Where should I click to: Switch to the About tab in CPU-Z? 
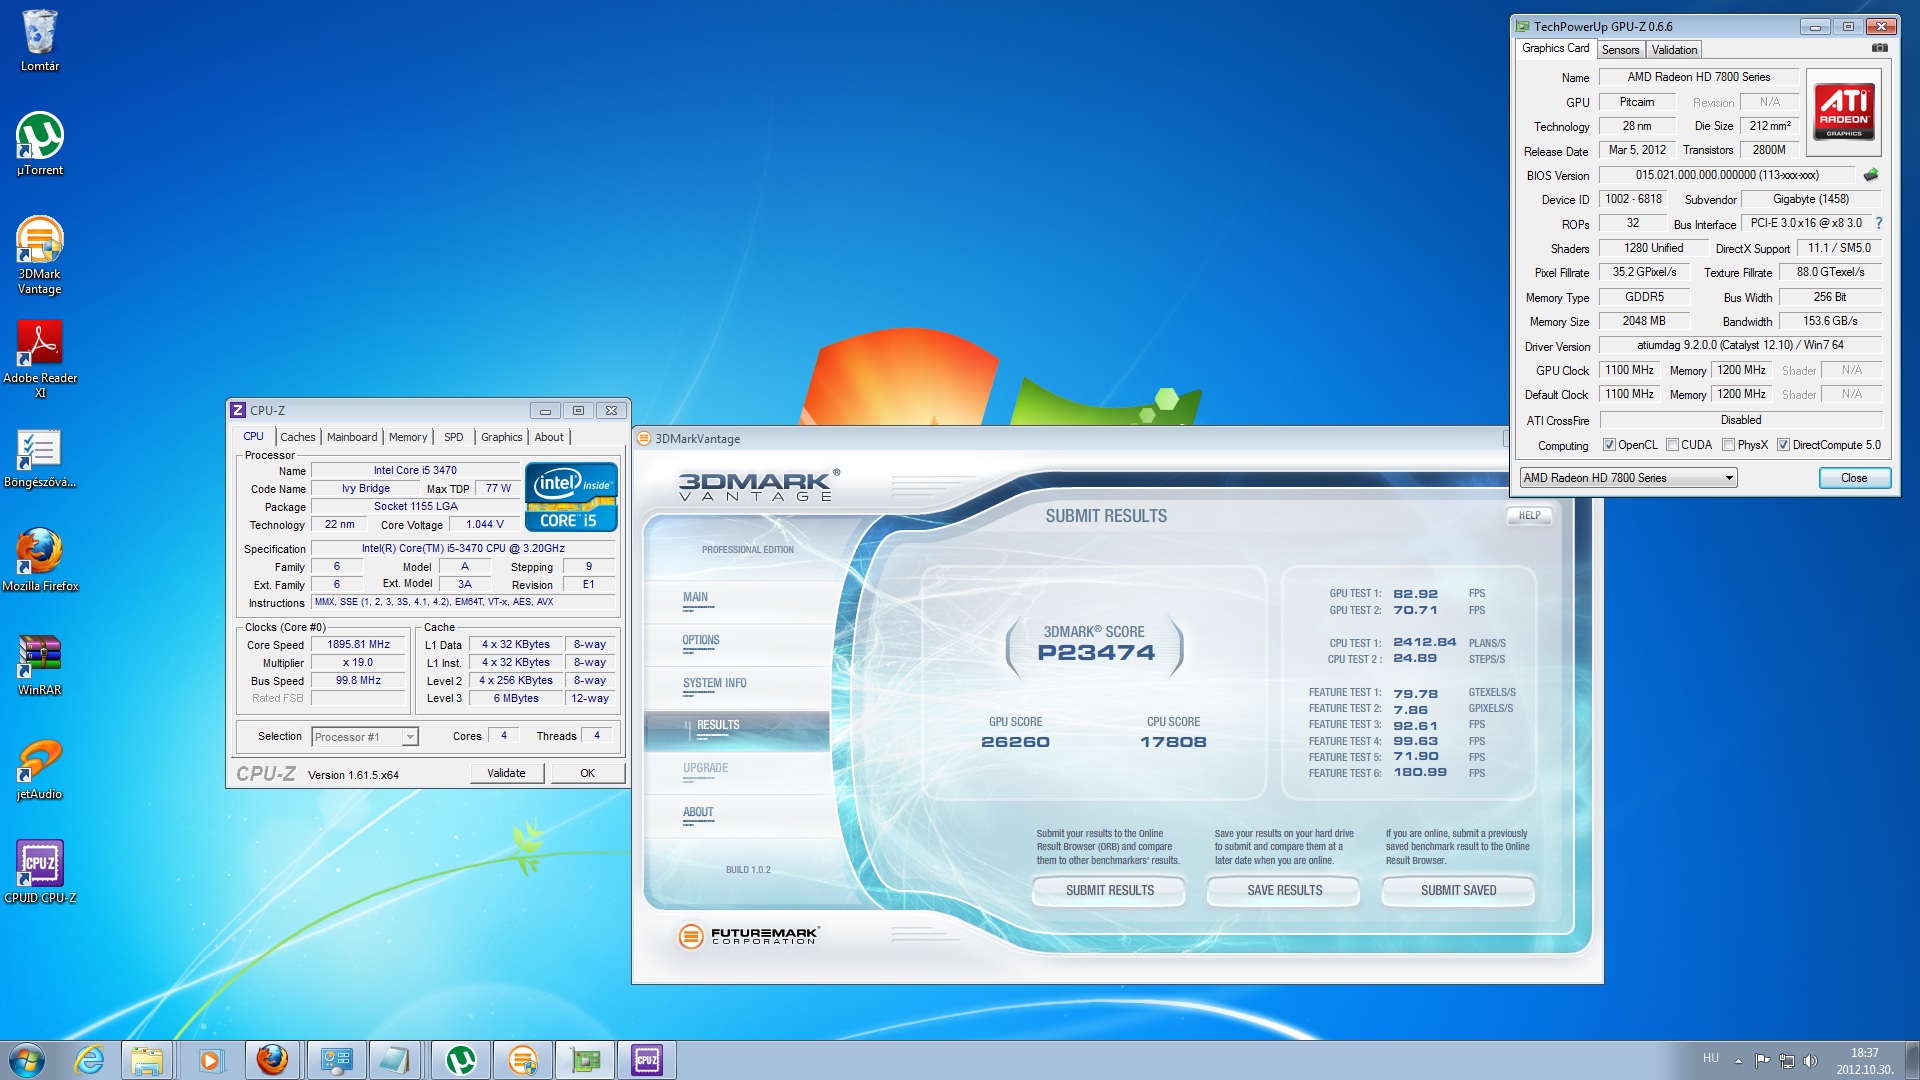tap(549, 437)
